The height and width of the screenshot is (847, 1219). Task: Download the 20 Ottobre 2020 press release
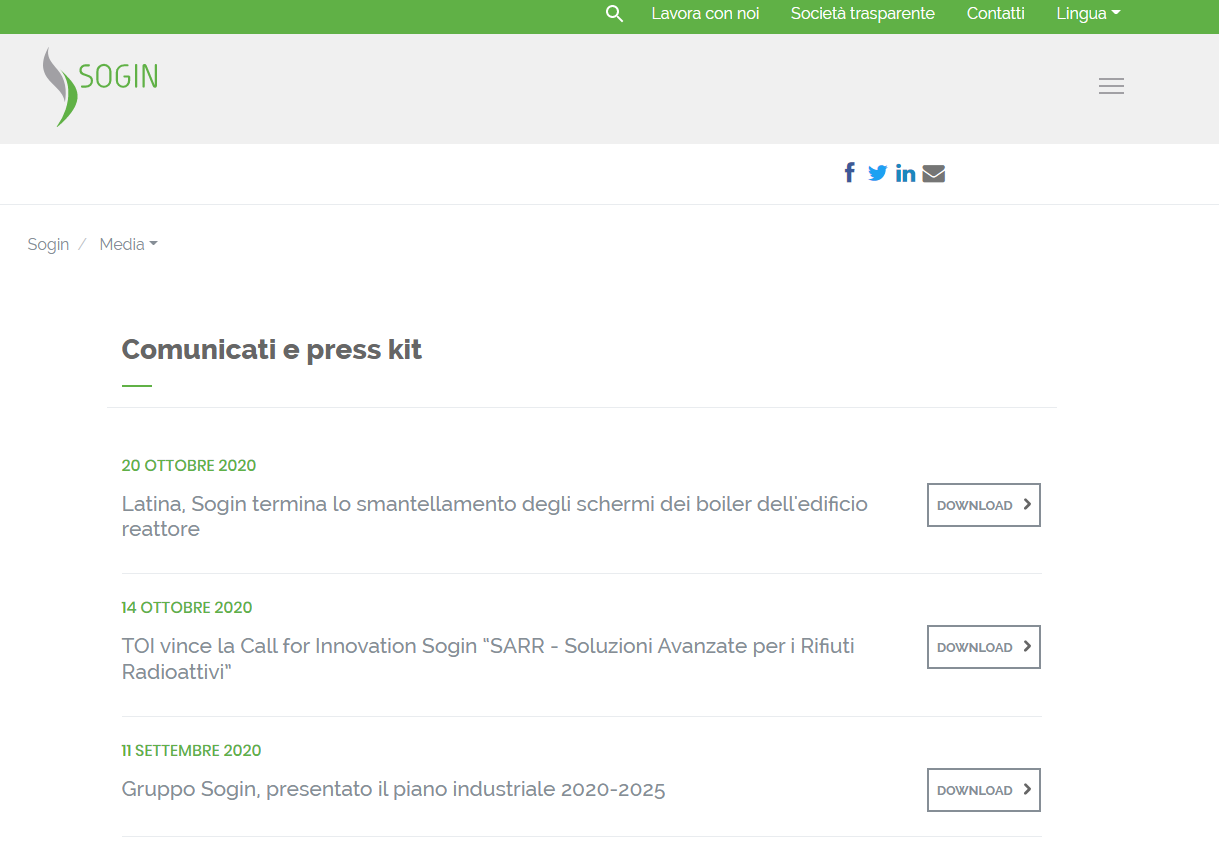[x=984, y=505]
